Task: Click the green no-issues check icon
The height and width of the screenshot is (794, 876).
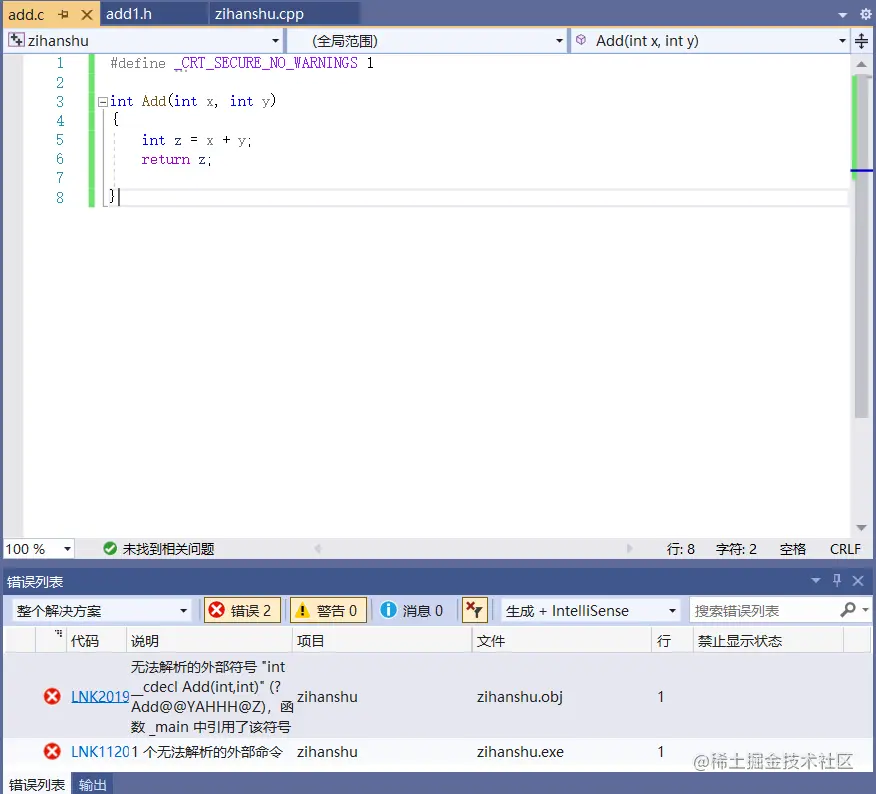Action: coord(110,549)
